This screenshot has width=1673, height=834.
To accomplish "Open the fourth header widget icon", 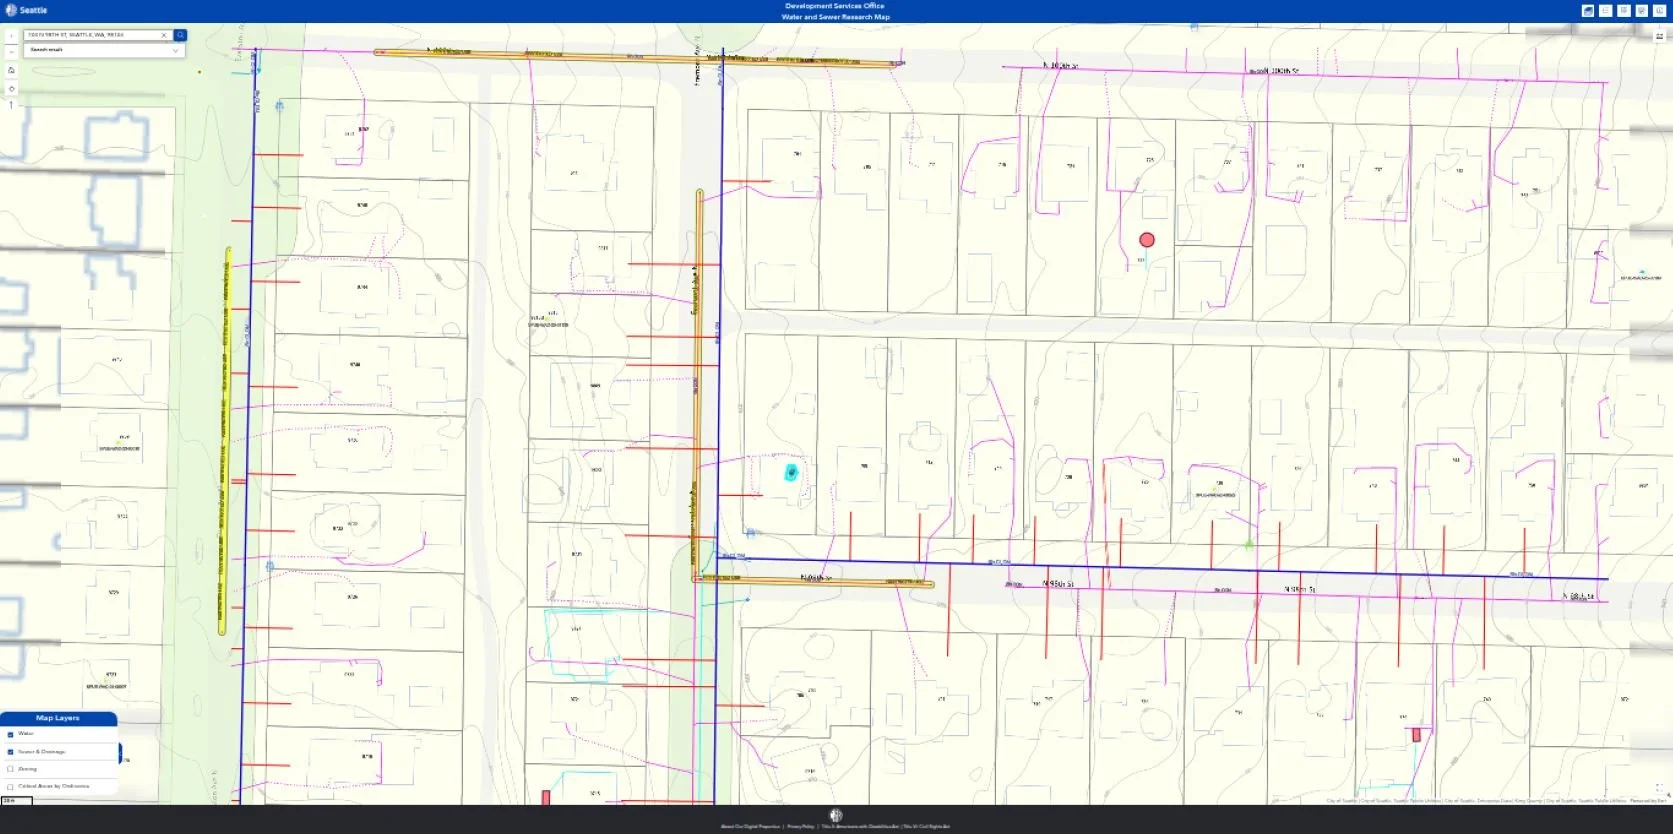I will [1641, 10].
